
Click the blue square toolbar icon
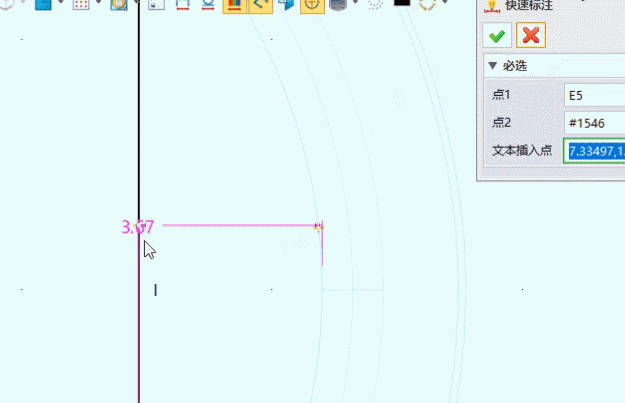(43, 4)
